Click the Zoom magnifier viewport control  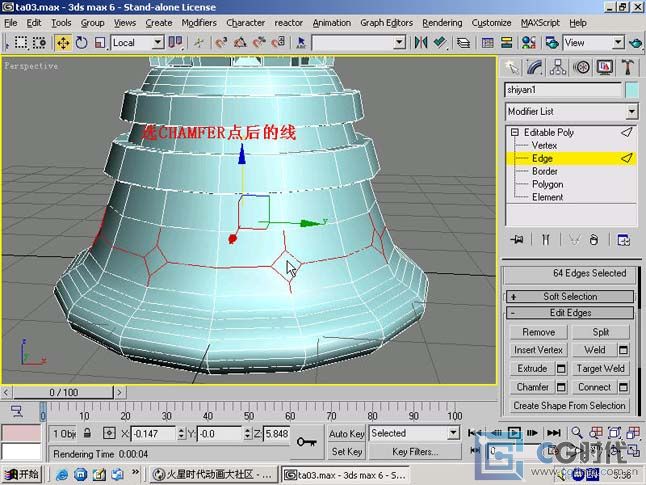click(577, 433)
